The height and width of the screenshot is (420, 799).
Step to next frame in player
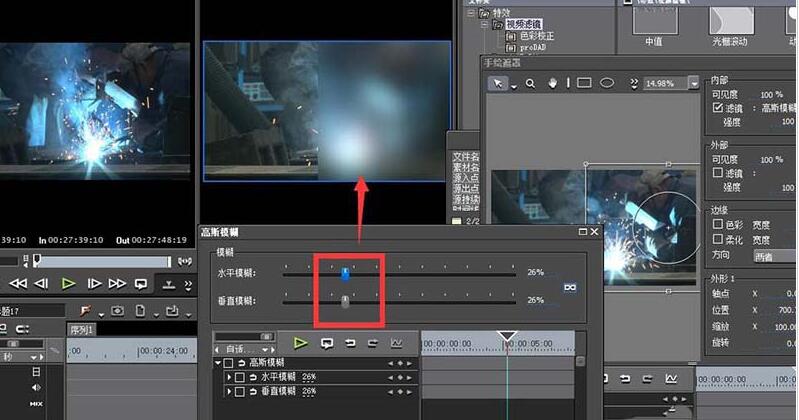(94, 283)
